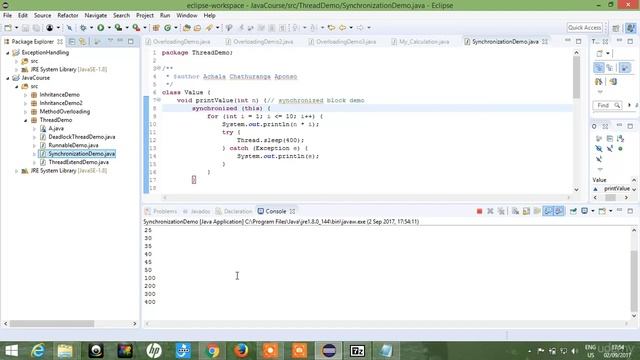Screen dimensions: 640x360
Task: Click the Package Explorer horizontal scrollbar thumb
Action: (x=52, y=324)
